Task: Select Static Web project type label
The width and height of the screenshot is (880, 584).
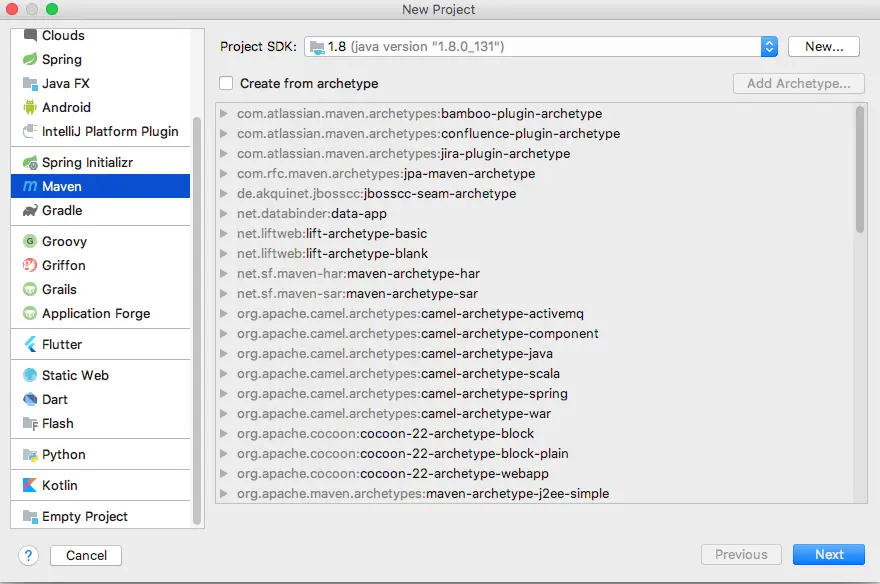Action: 75,375
